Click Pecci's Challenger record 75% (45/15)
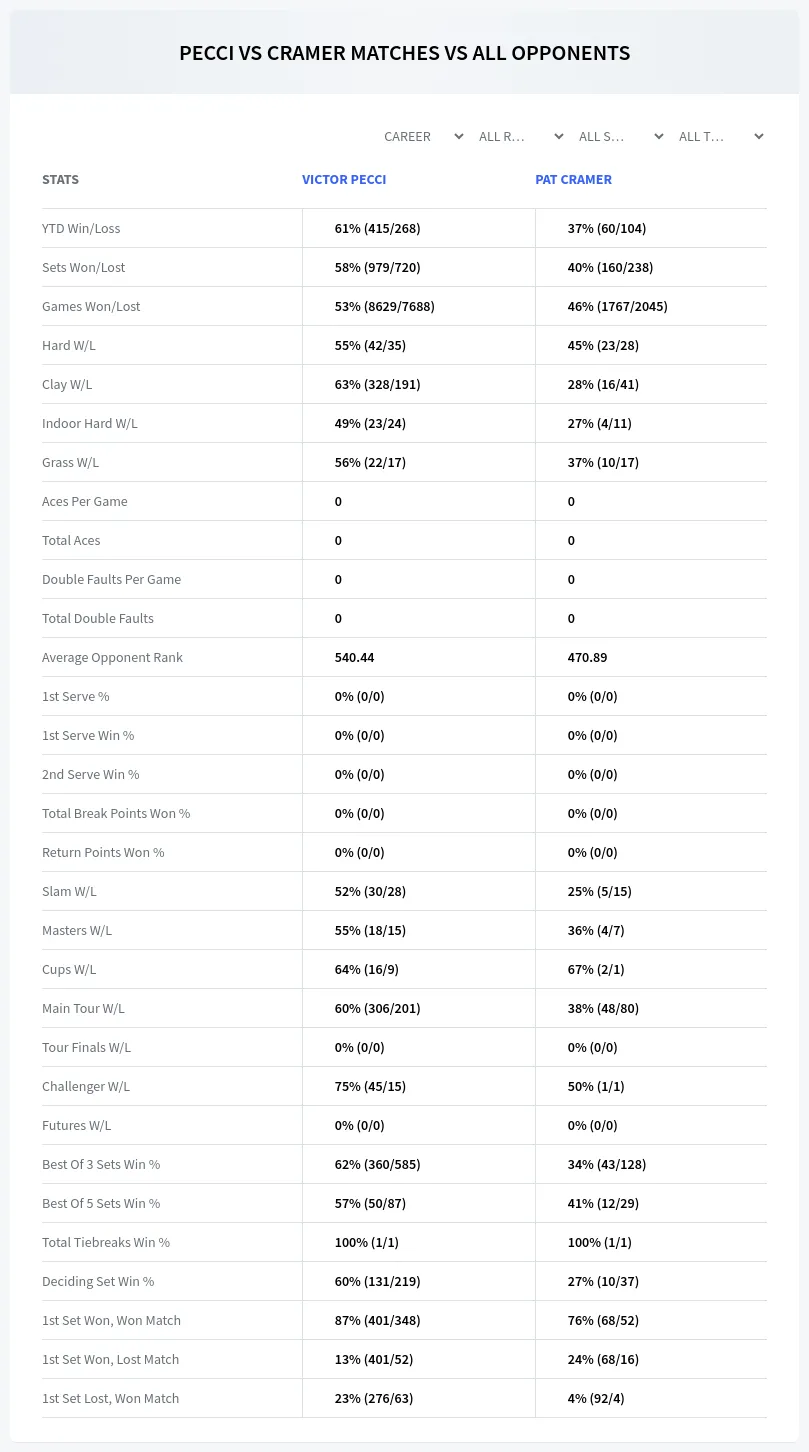The width and height of the screenshot is (809, 1452). coord(370,1086)
